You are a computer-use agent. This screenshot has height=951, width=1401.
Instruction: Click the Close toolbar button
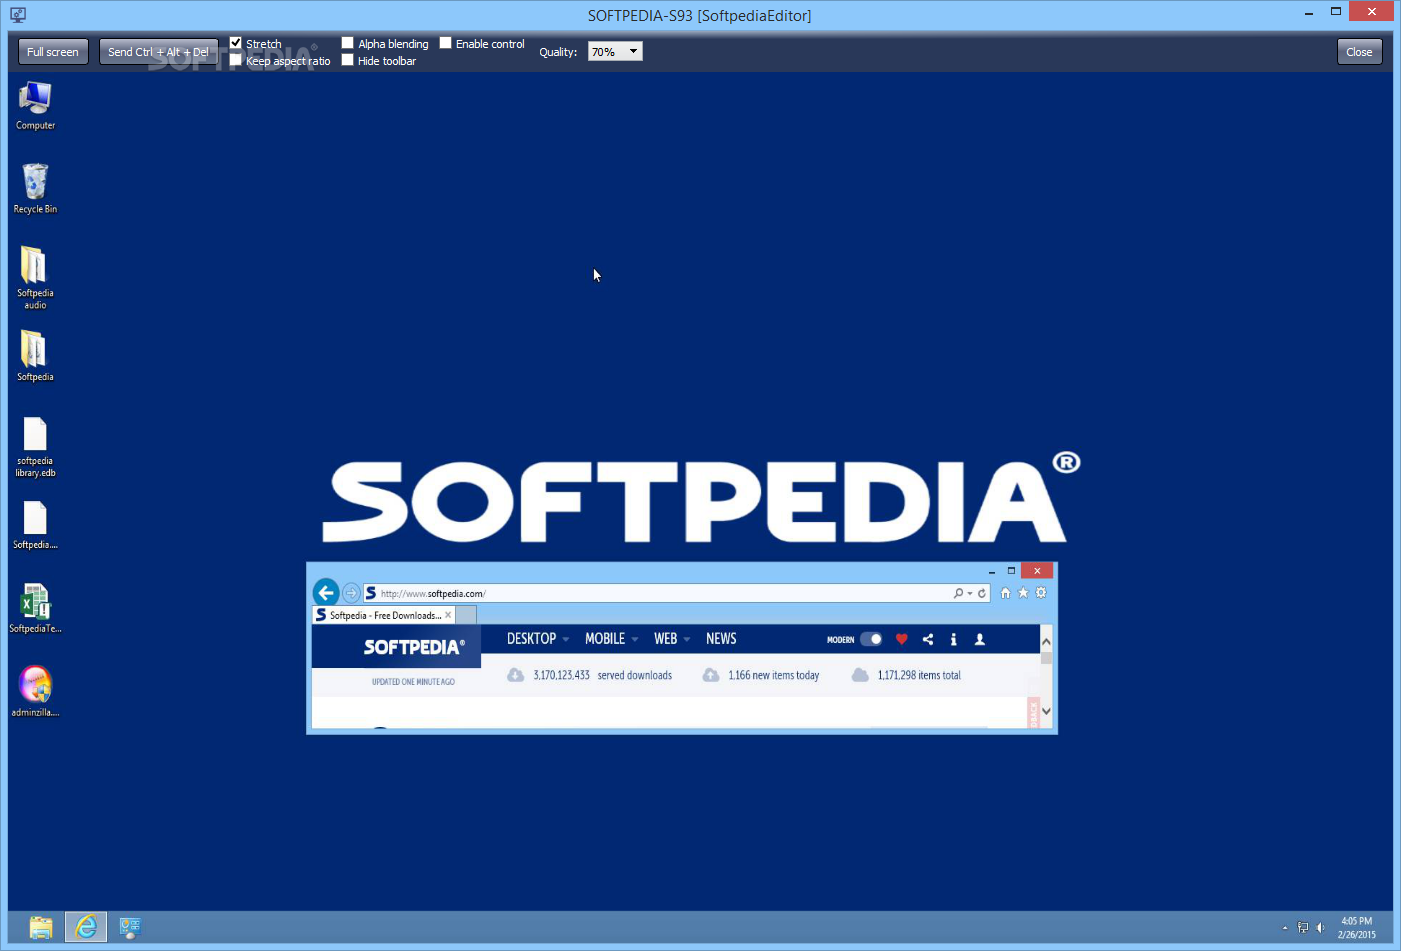(x=1360, y=52)
